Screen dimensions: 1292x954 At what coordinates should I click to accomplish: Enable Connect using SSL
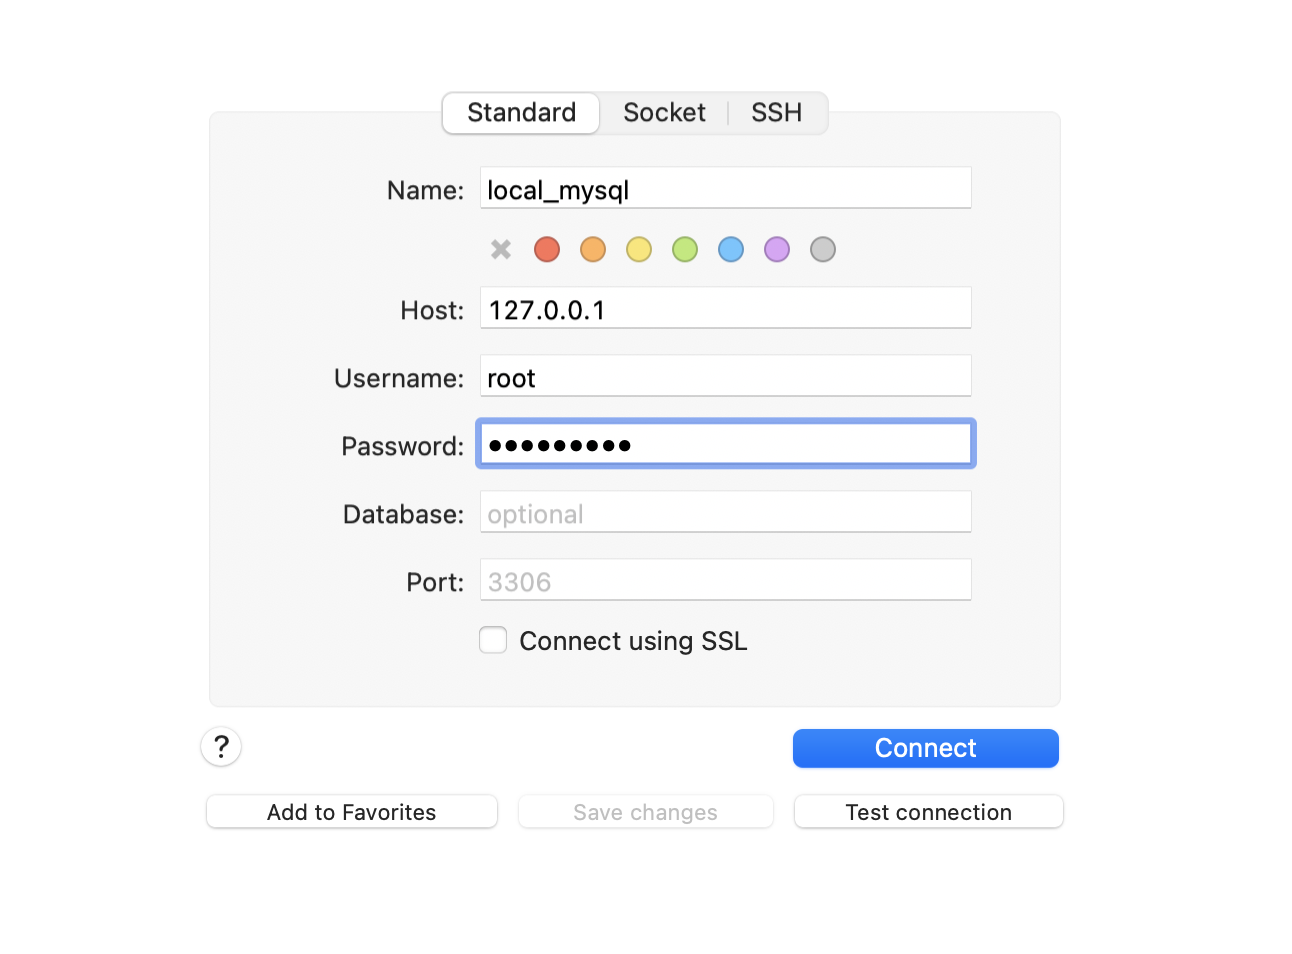coord(493,640)
